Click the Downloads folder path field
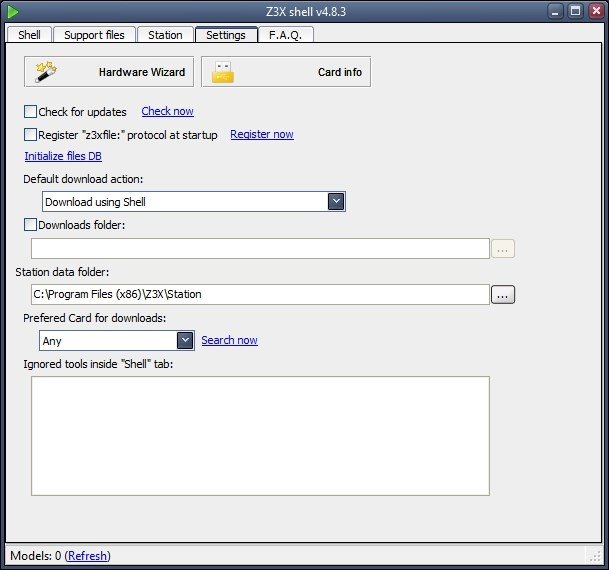 tap(260, 249)
